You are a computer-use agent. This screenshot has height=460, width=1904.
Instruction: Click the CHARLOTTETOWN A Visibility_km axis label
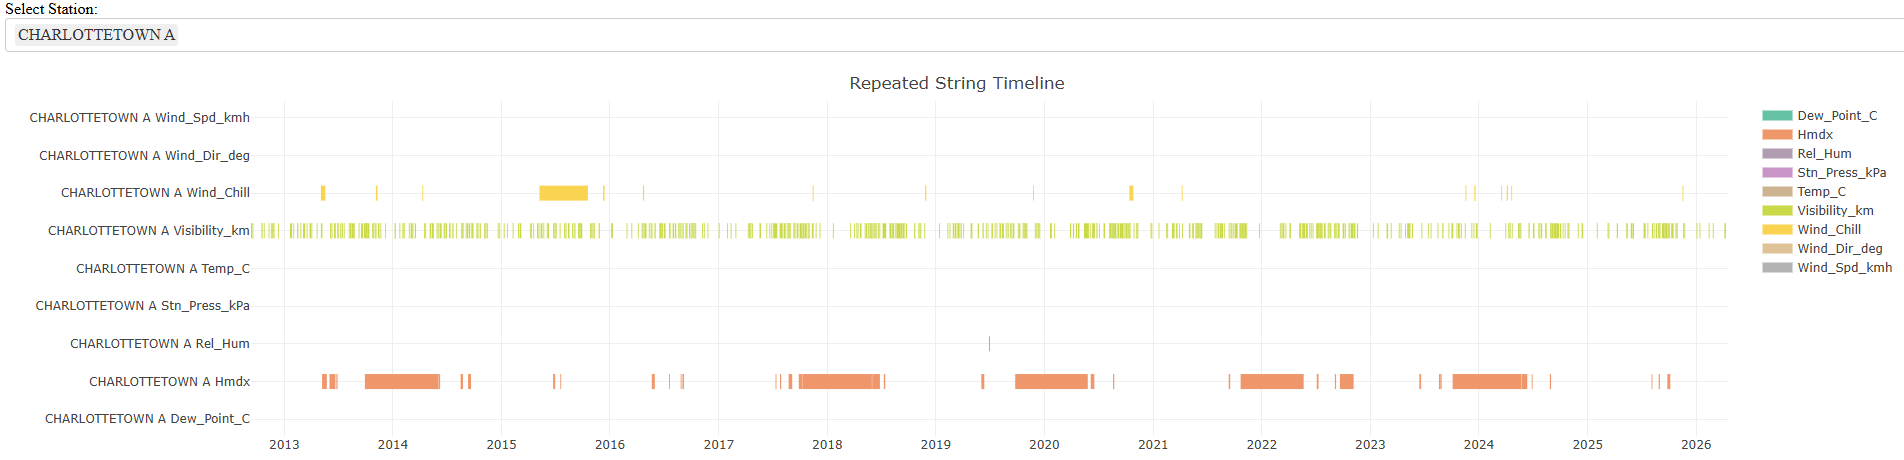[x=149, y=231]
